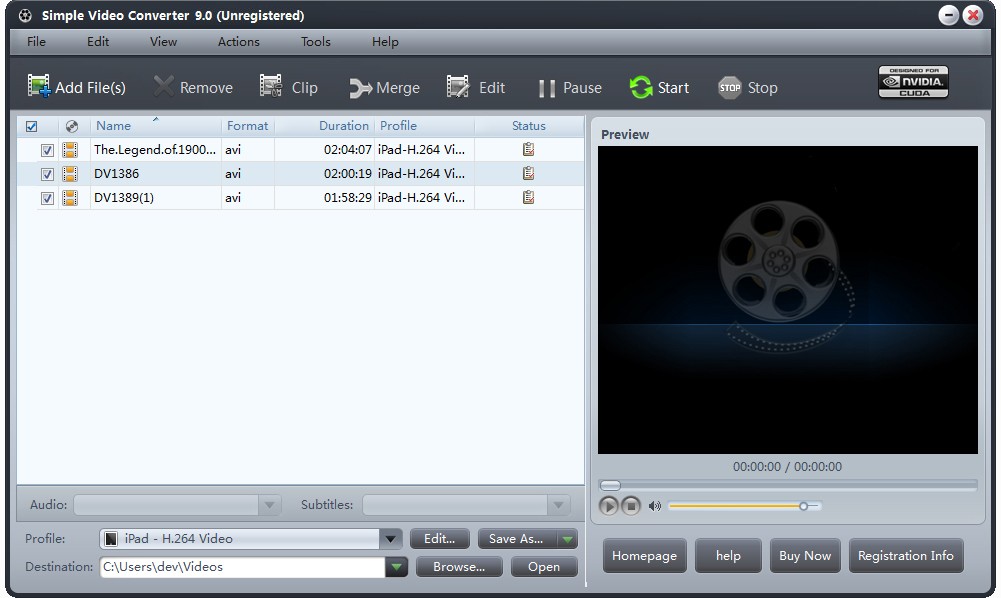This screenshot has width=1001, height=598.
Task: Select the Merge tool
Action: (x=384, y=87)
